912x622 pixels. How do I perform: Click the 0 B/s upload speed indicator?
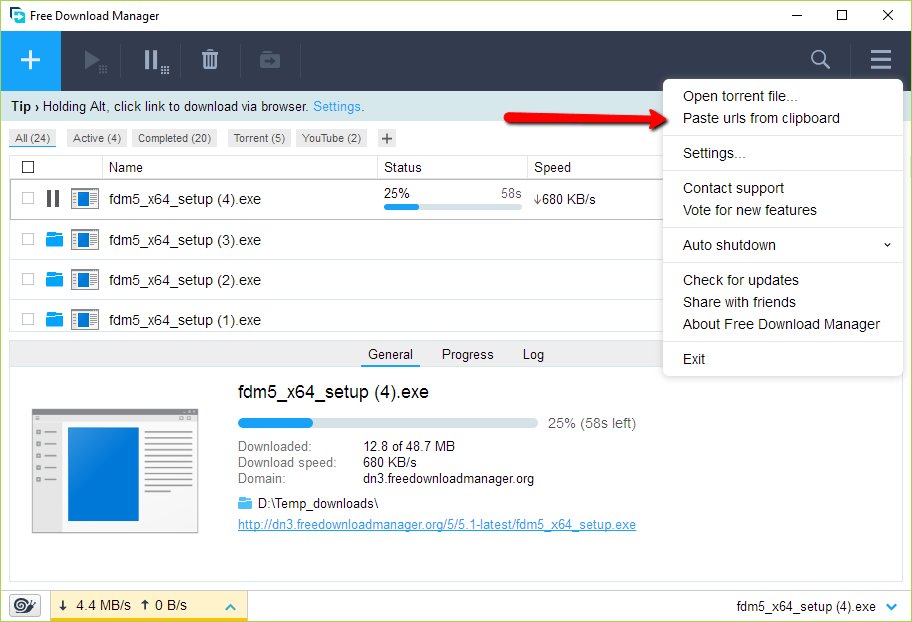click(164, 606)
